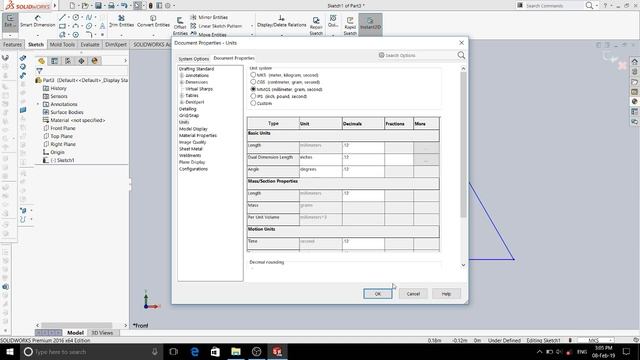Click the Rapid Sketch tool
Image resolution: width=640 pixels, height=360 pixels.
click(350, 26)
